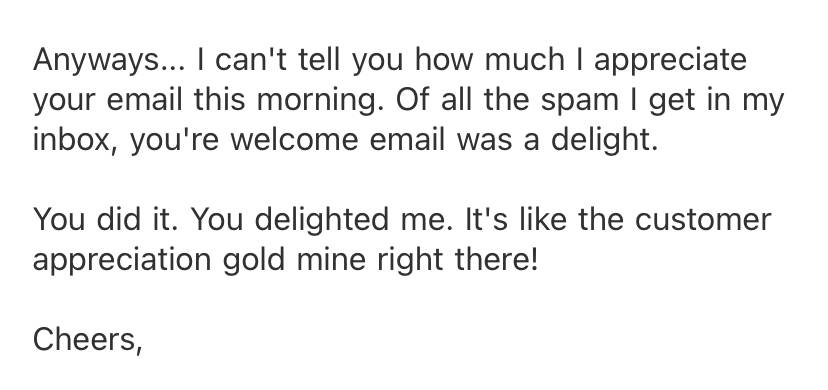
Task: Click the word "customer" in the message
Action: click(703, 220)
